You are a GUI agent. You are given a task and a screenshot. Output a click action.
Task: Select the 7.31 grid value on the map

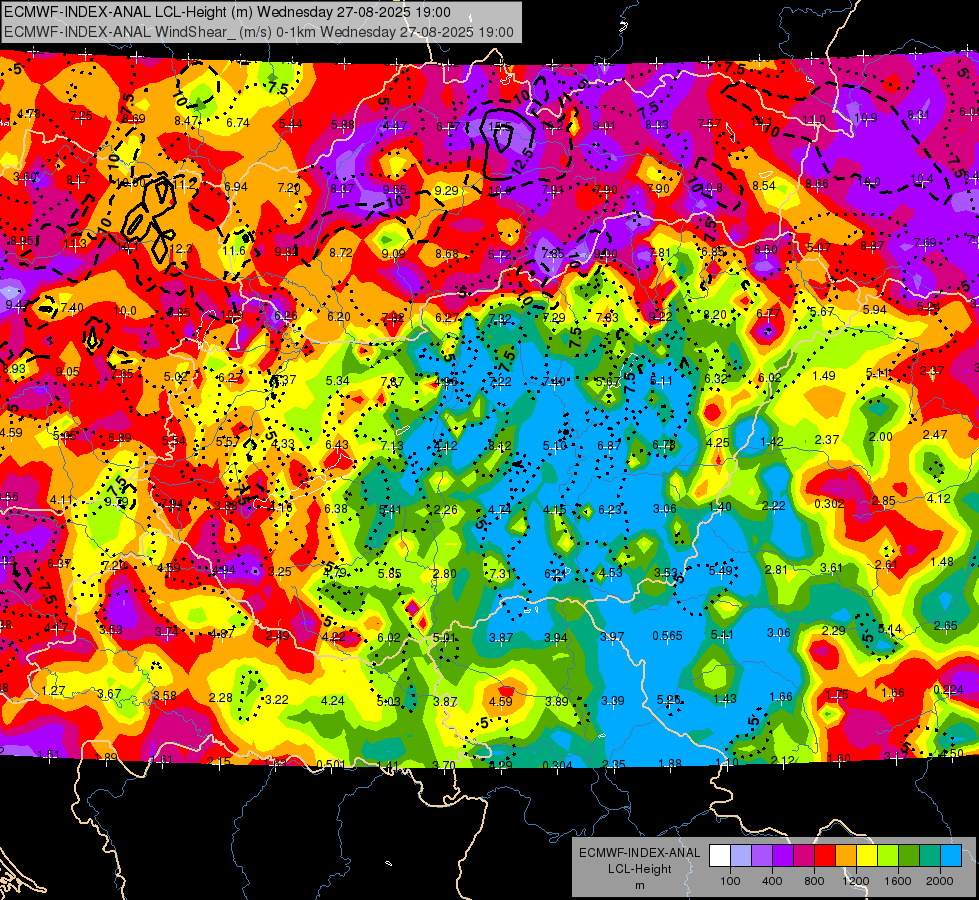500,573
